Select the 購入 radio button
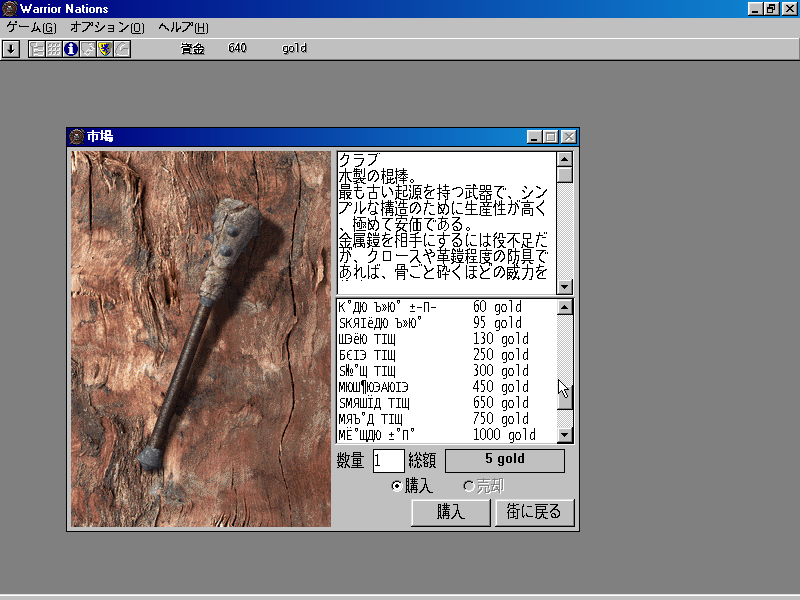Image resolution: width=800 pixels, height=600 pixels. 397,486
